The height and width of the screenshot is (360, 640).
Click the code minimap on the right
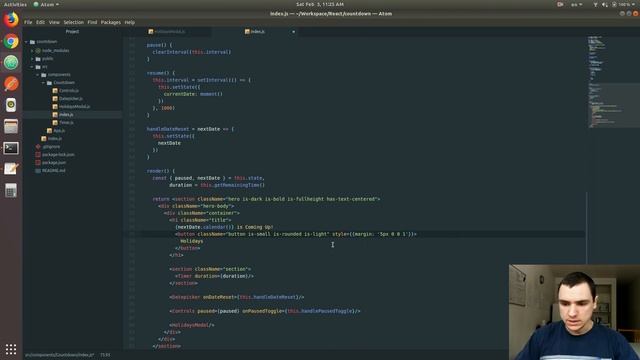612,82
